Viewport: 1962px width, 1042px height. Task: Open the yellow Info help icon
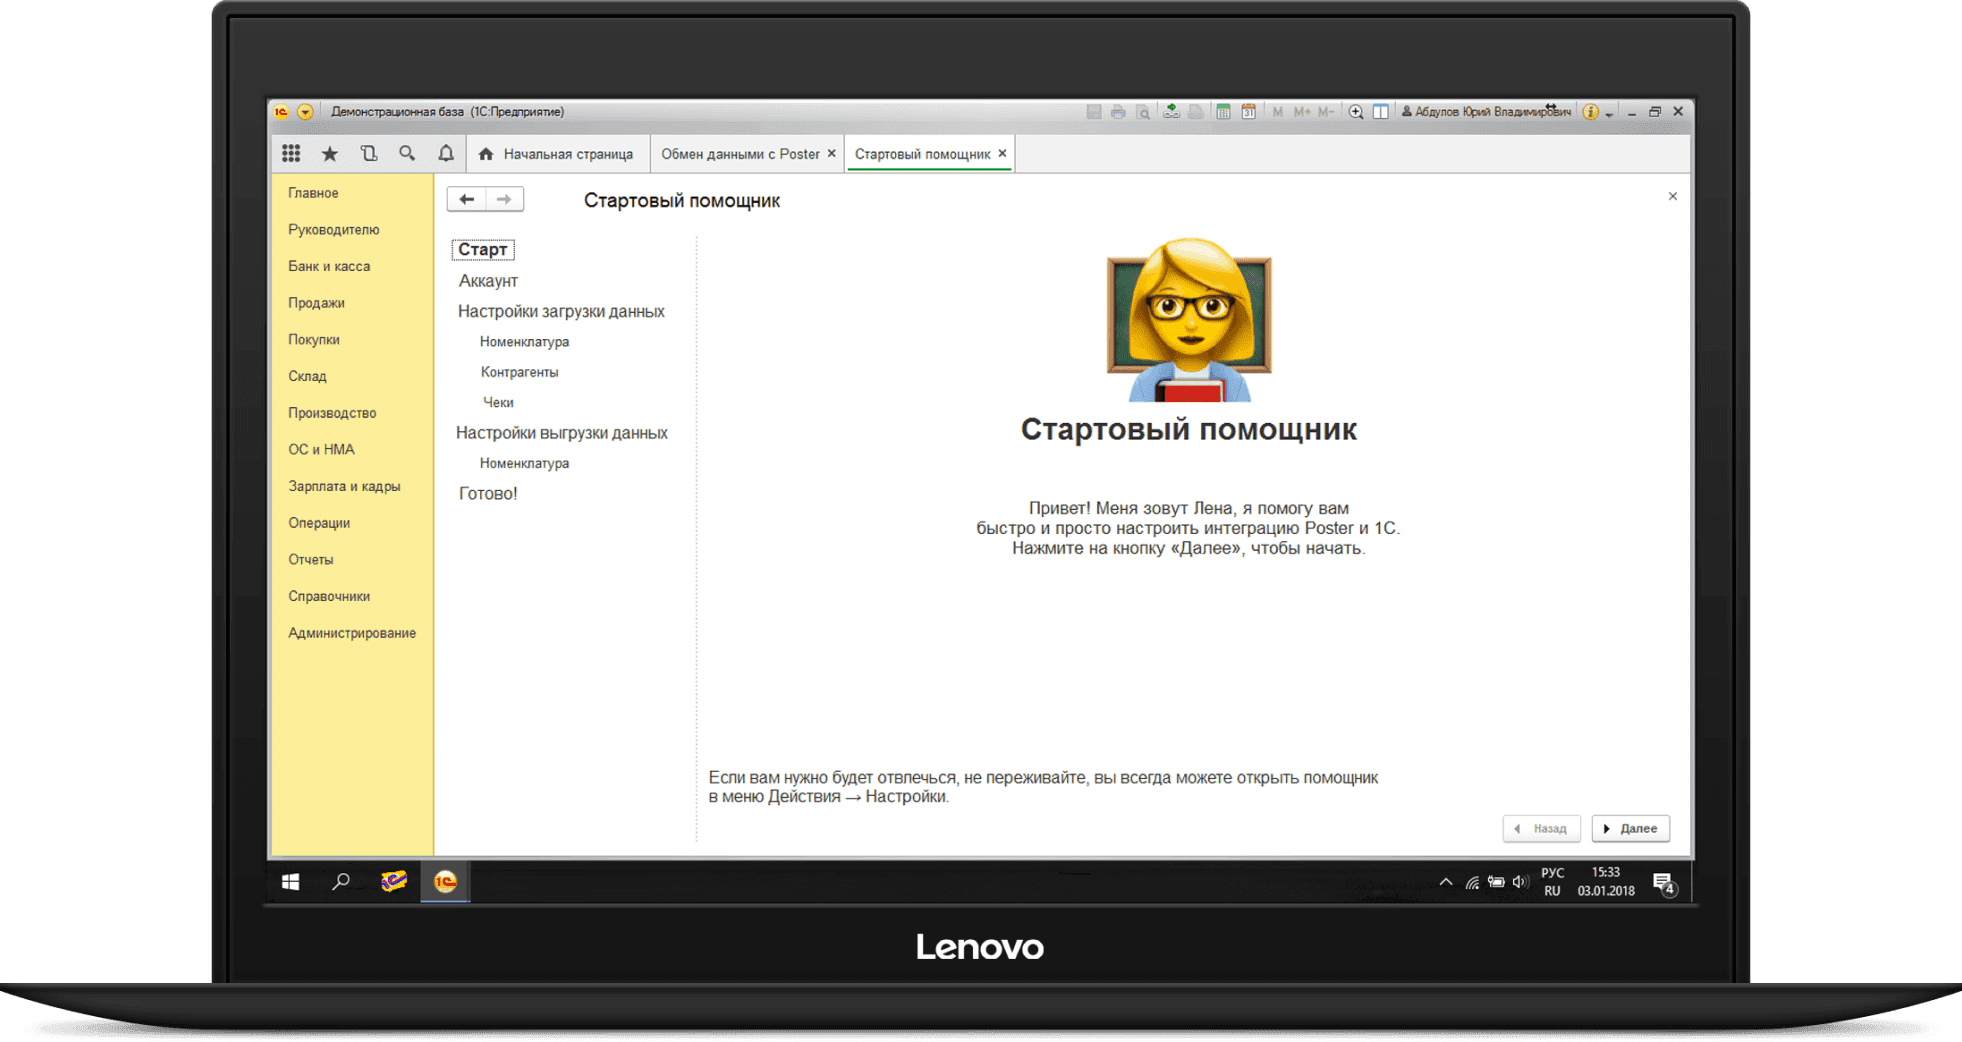1590,112
